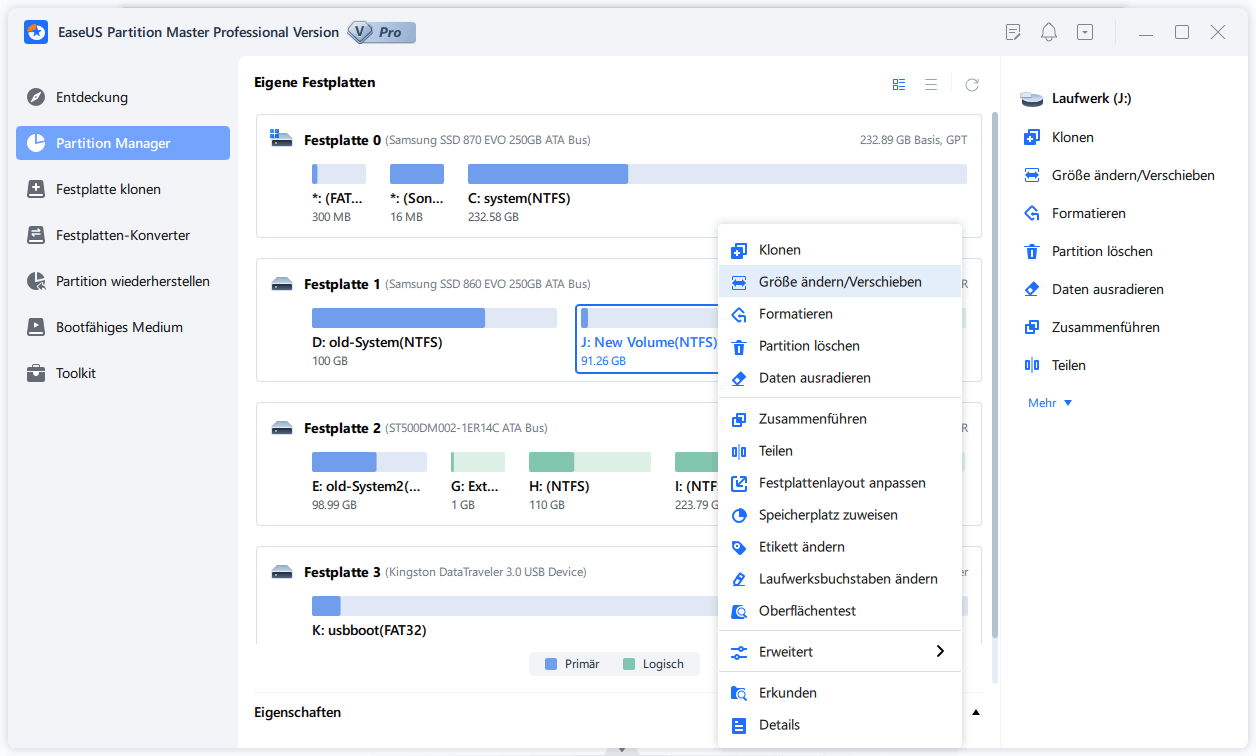Click Festplatte 3 disk header
The image size is (1256, 756).
point(342,573)
